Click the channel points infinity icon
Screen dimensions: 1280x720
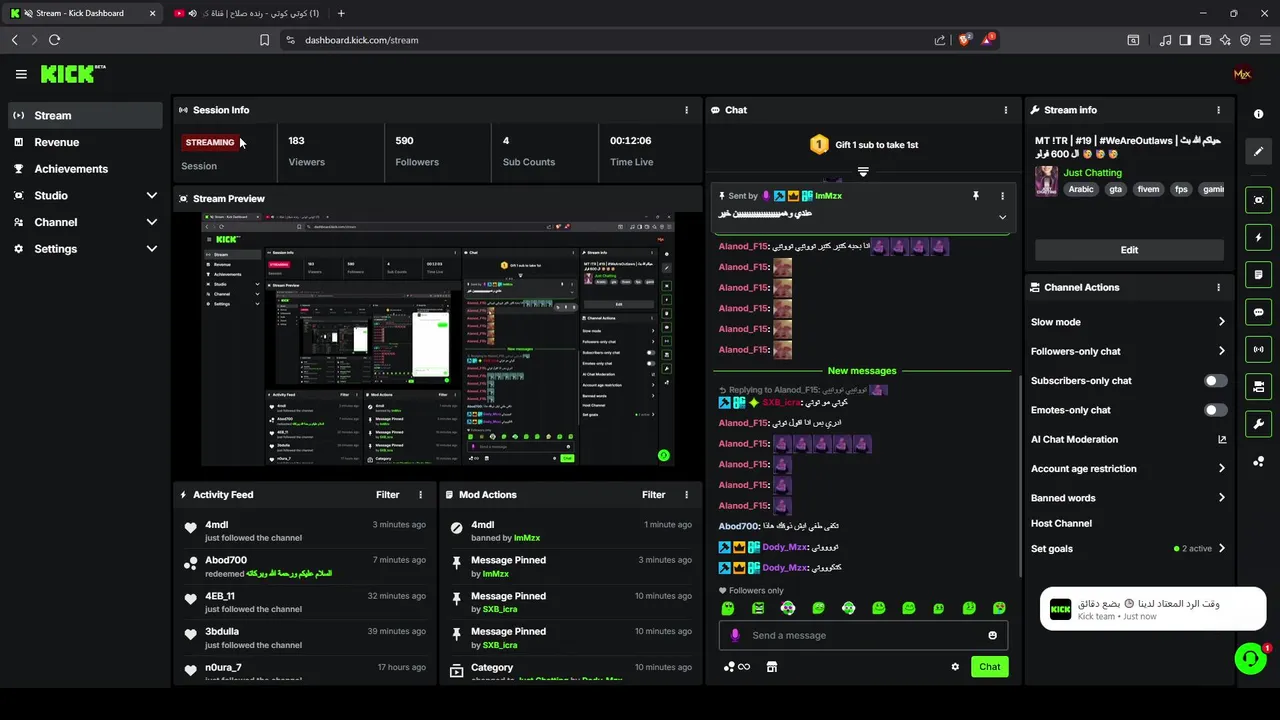coord(737,667)
